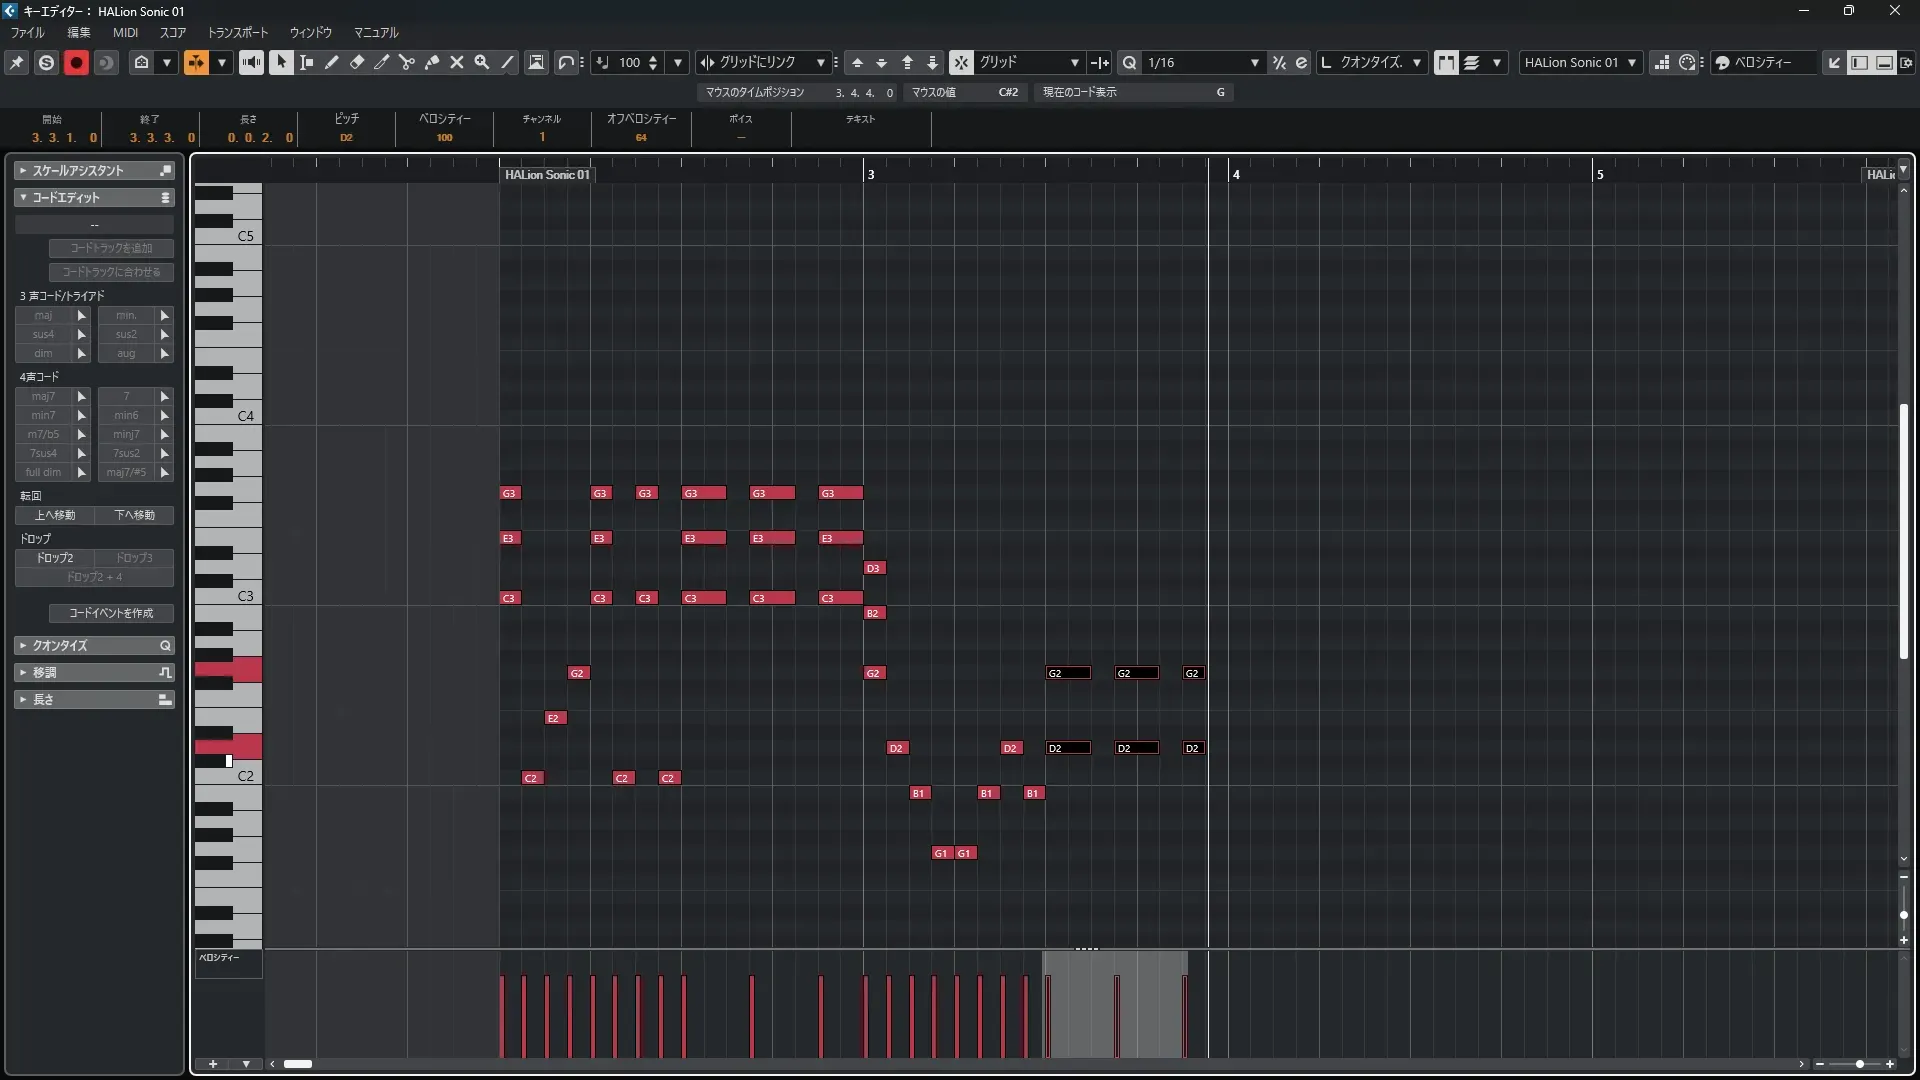This screenshot has height=1080, width=1920.
Task: Select the Mute X tool
Action: (457, 62)
